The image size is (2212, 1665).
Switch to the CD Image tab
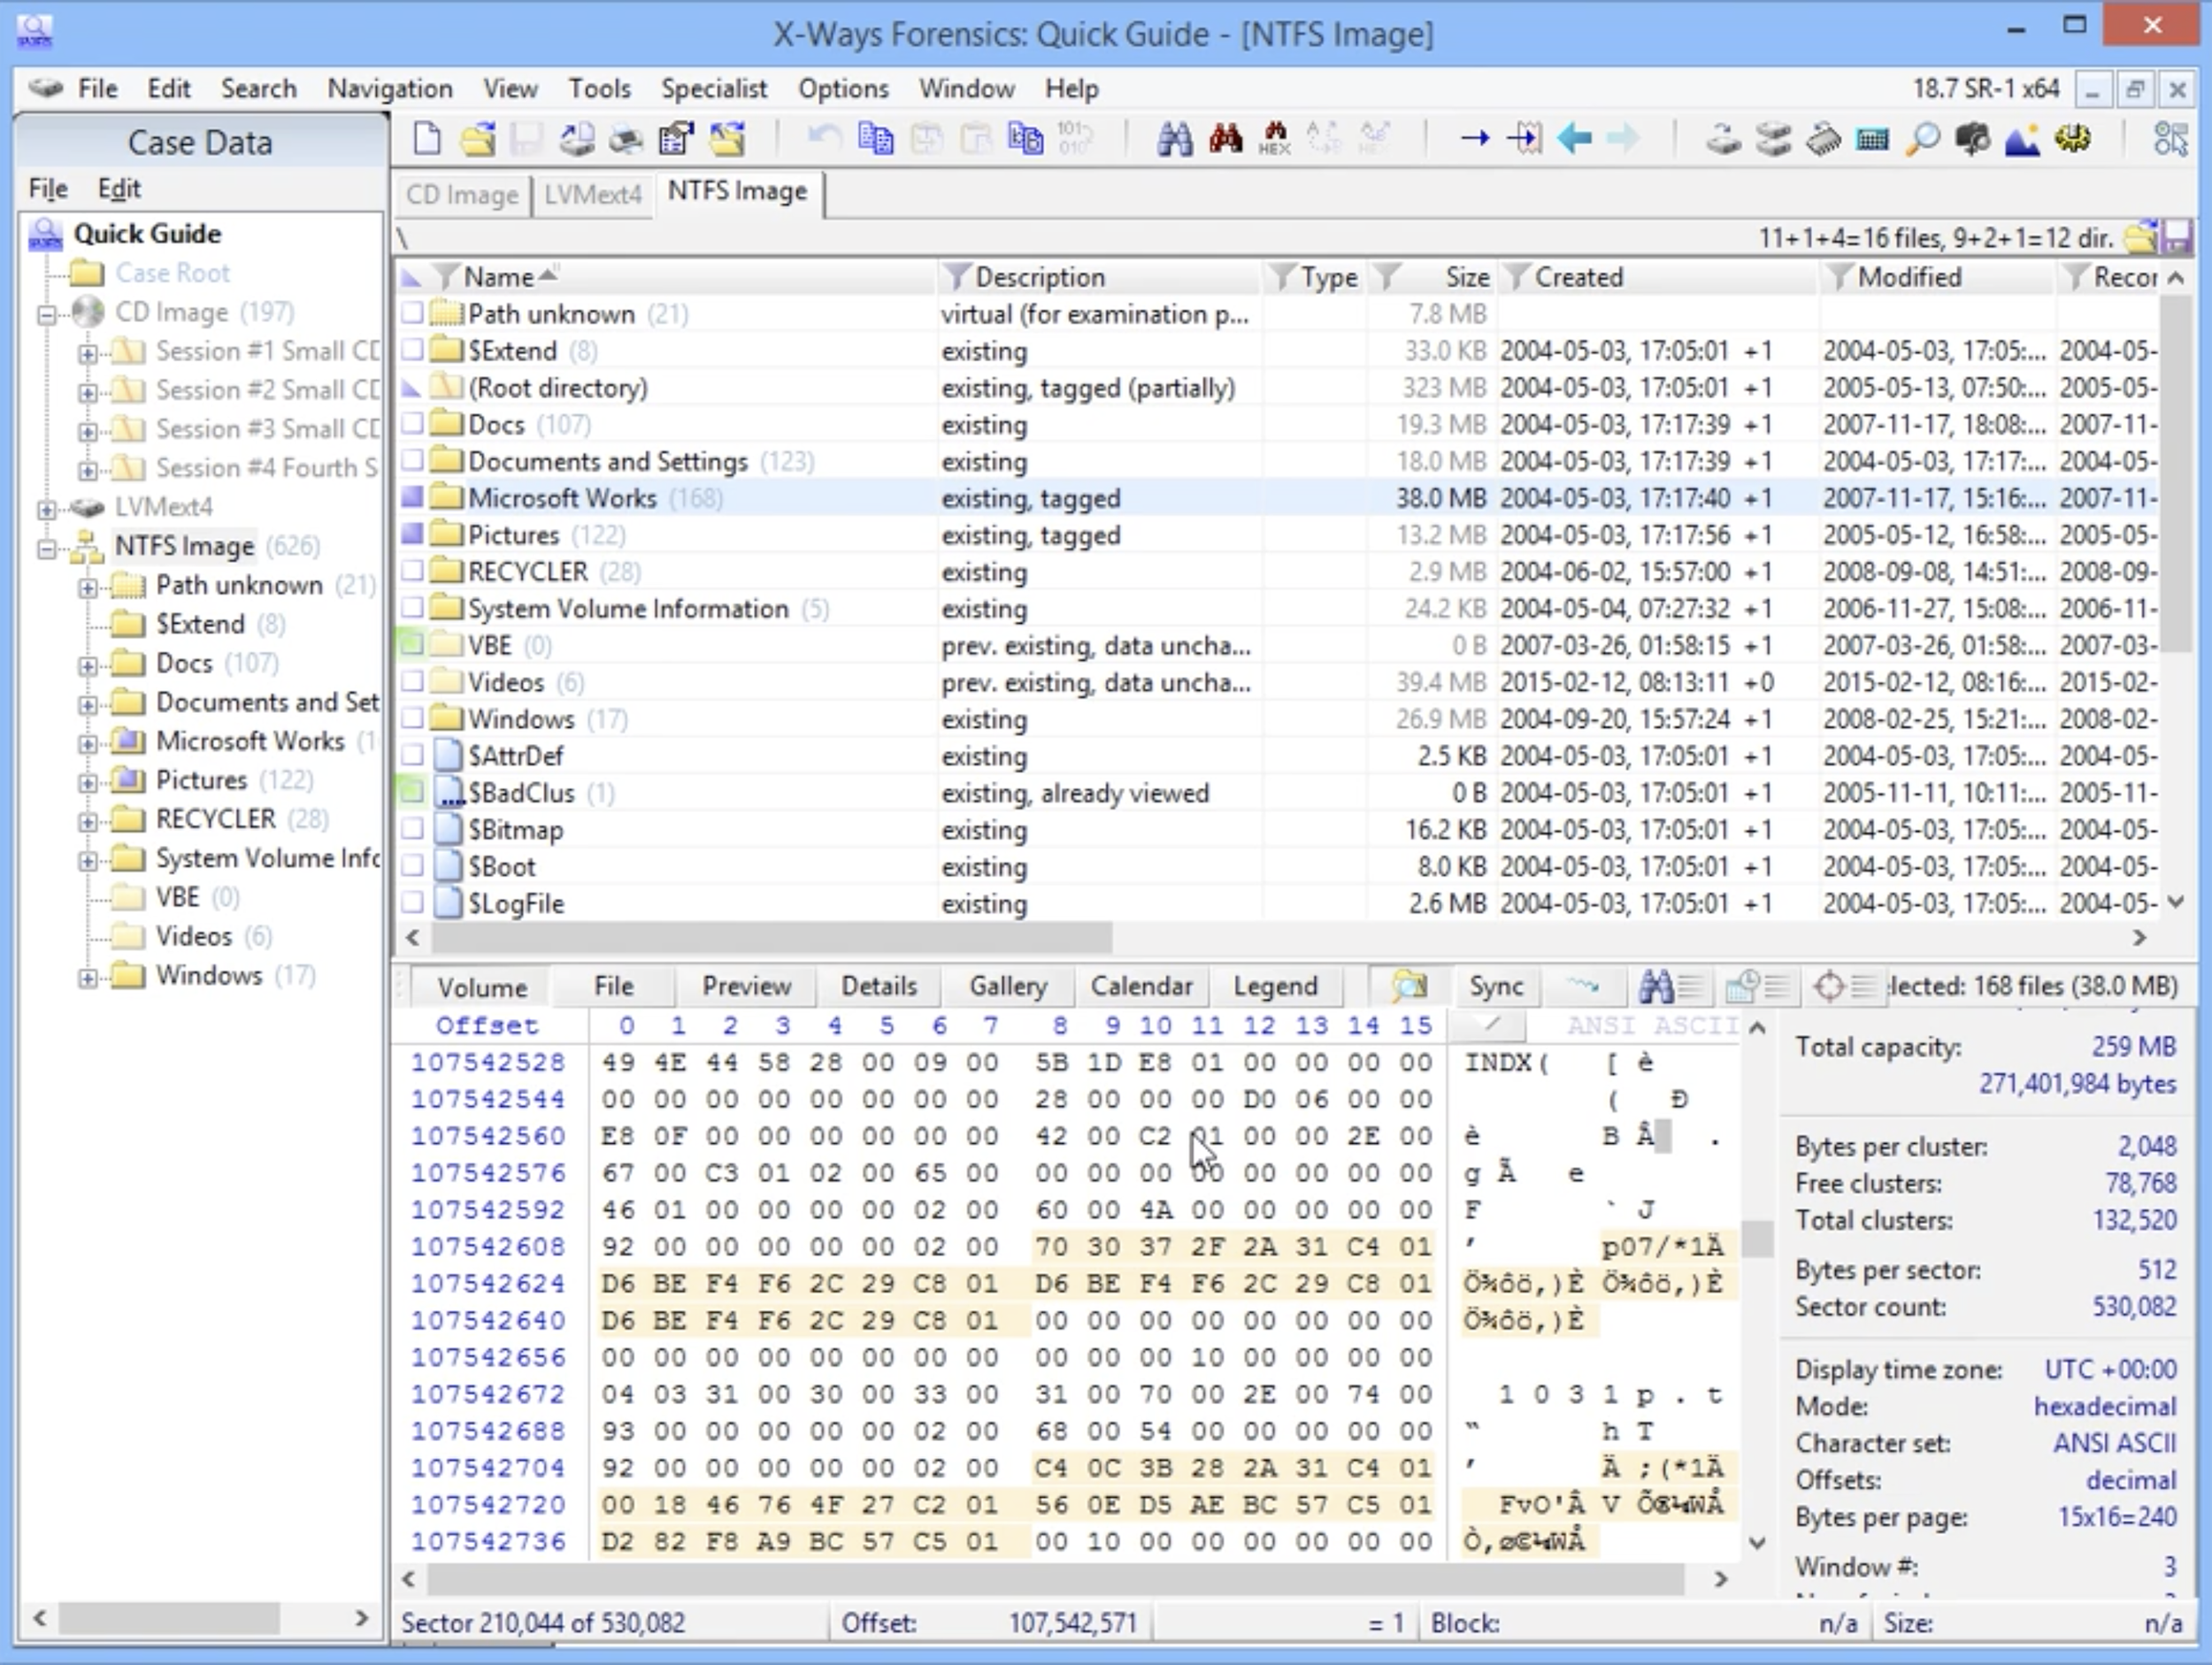[461, 194]
